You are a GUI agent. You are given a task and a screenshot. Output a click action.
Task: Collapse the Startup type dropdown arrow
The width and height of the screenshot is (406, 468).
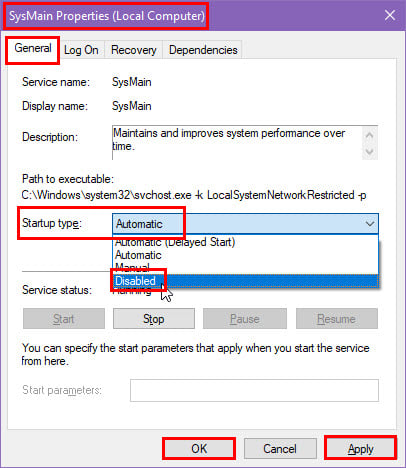click(x=370, y=224)
